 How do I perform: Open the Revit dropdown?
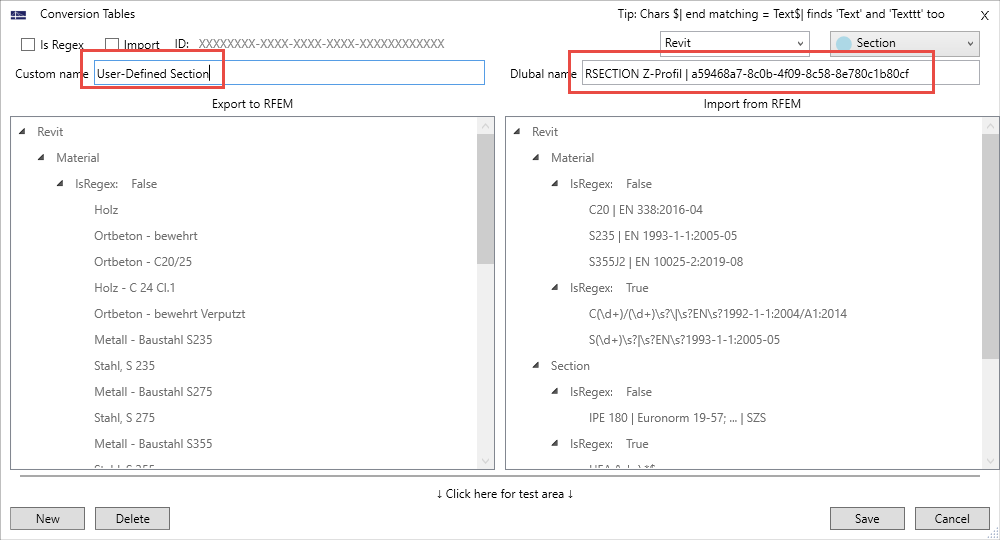click(x=734, y=43)
